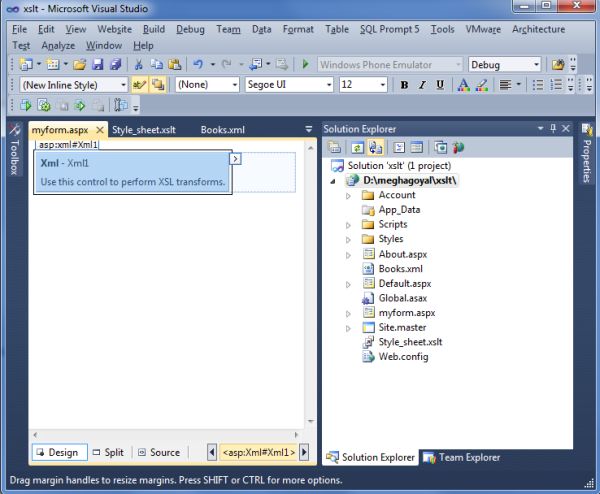Cut selection with the scissors icon

click(x=139, y=64)
